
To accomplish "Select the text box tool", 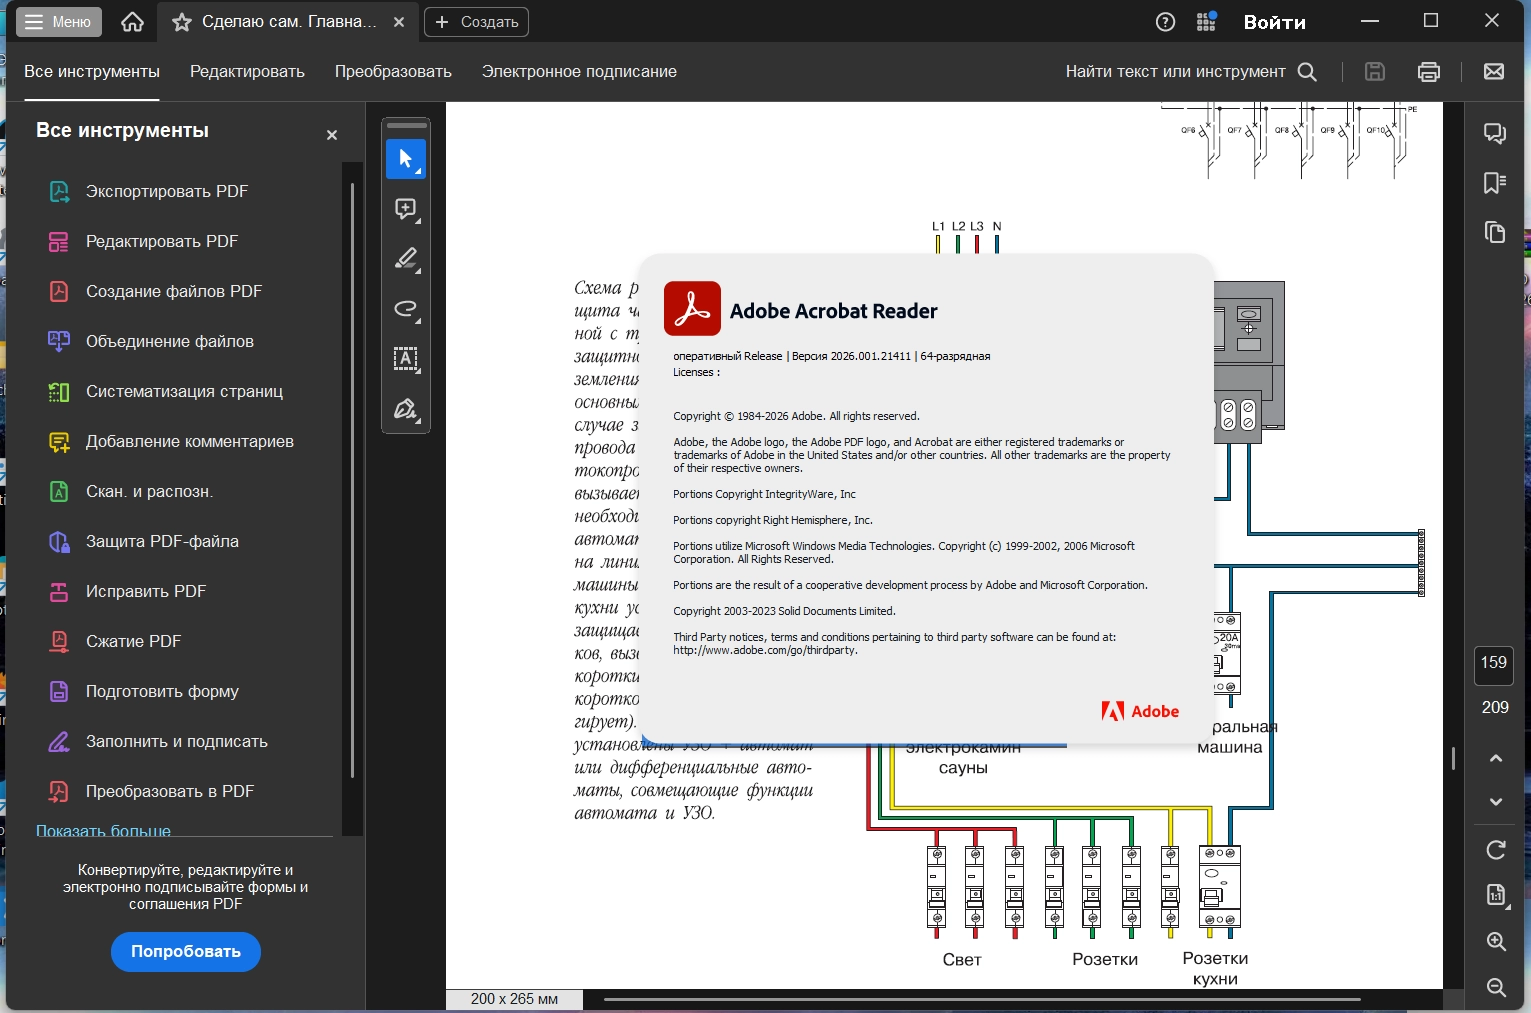I will pyautogui.click(x=406, y=359).
